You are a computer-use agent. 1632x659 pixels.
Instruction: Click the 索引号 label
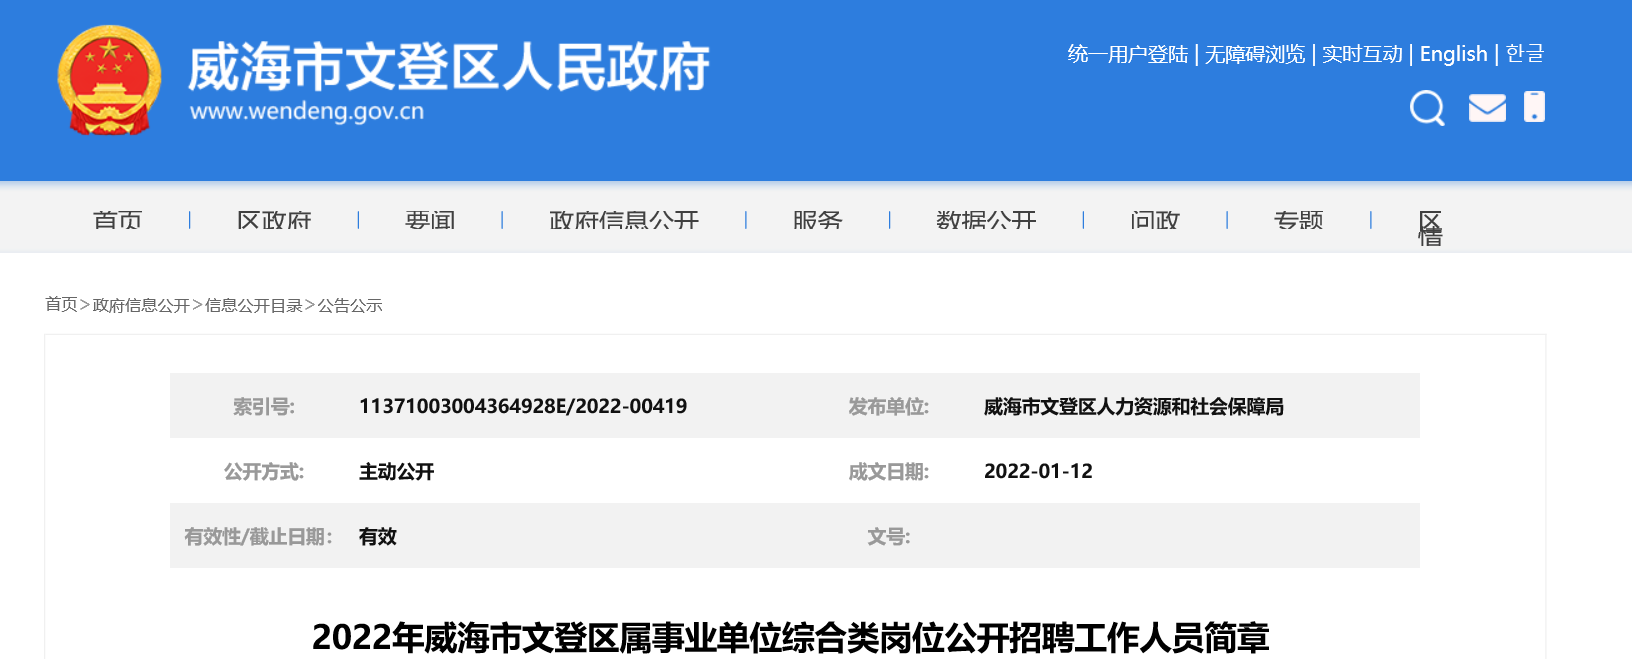click(264, 406)
